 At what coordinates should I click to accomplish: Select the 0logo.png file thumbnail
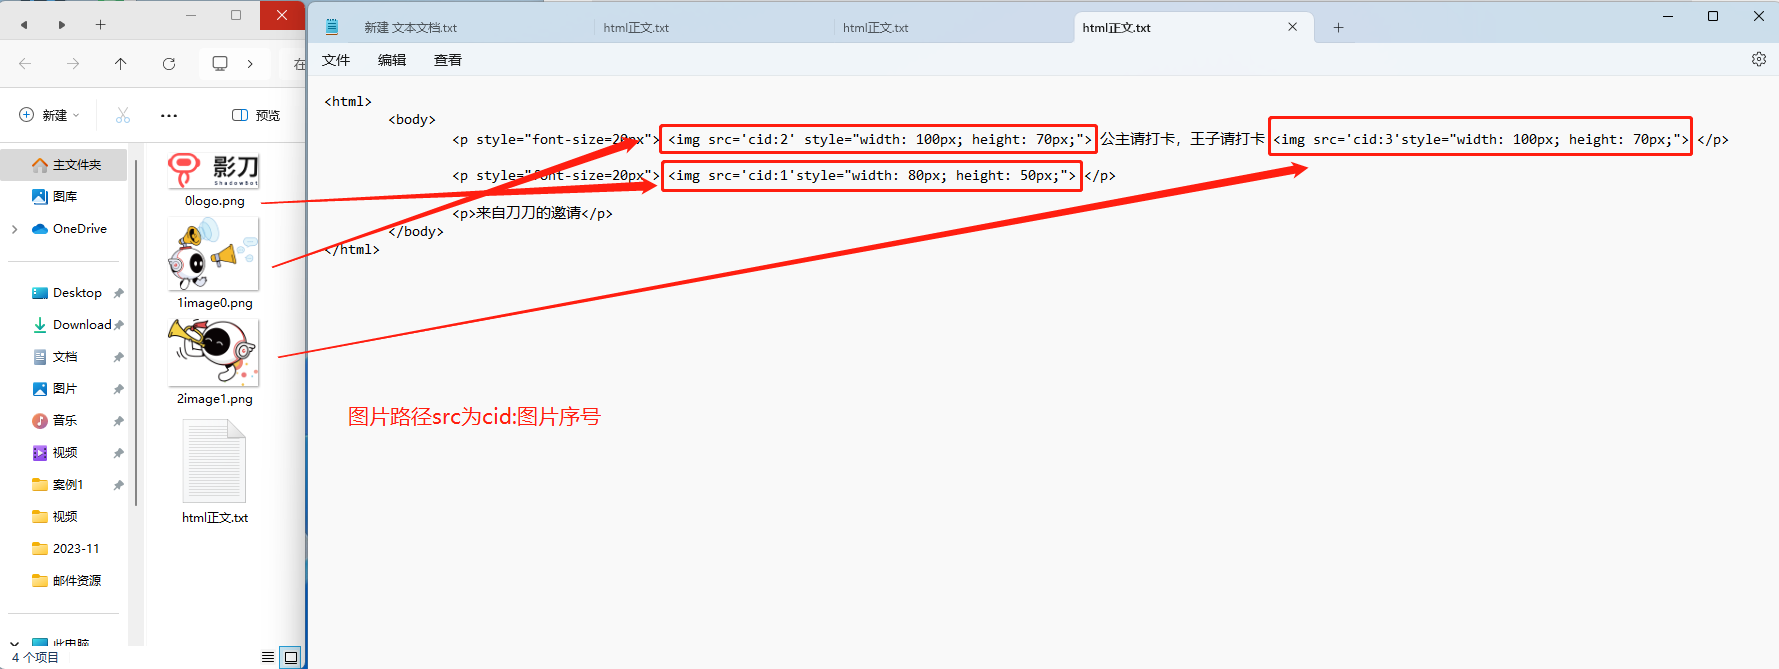(x=214, y=179)
